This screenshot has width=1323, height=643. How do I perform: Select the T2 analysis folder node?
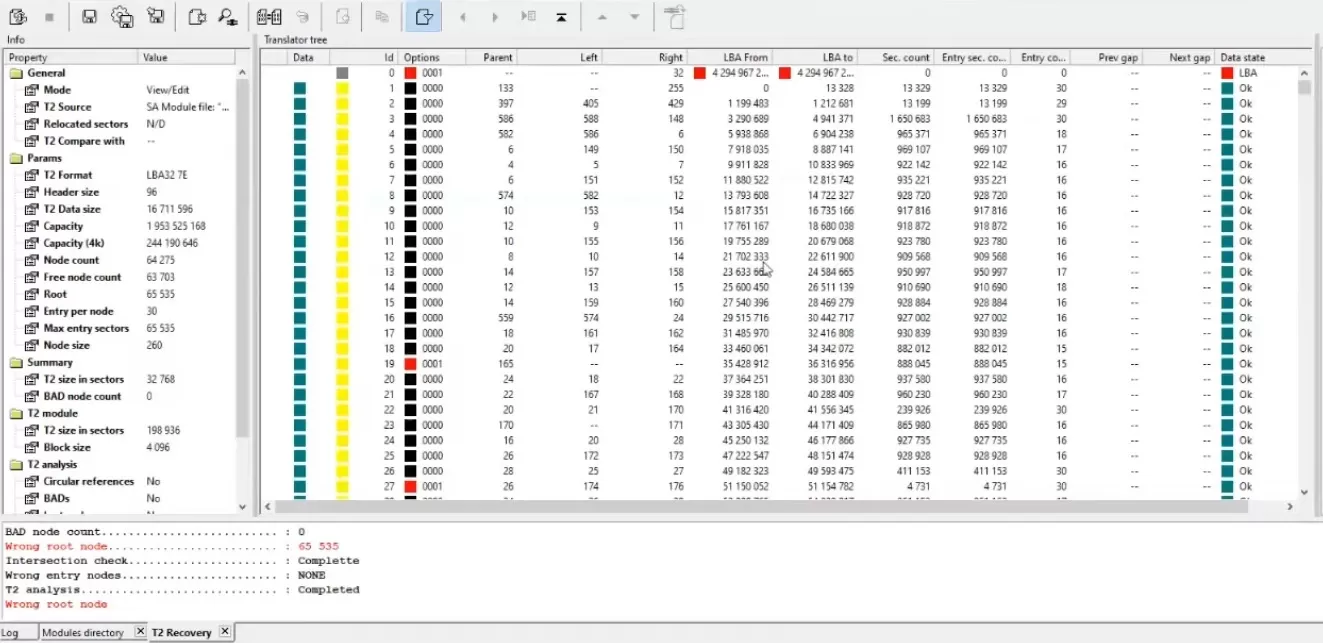click(54, 464)
